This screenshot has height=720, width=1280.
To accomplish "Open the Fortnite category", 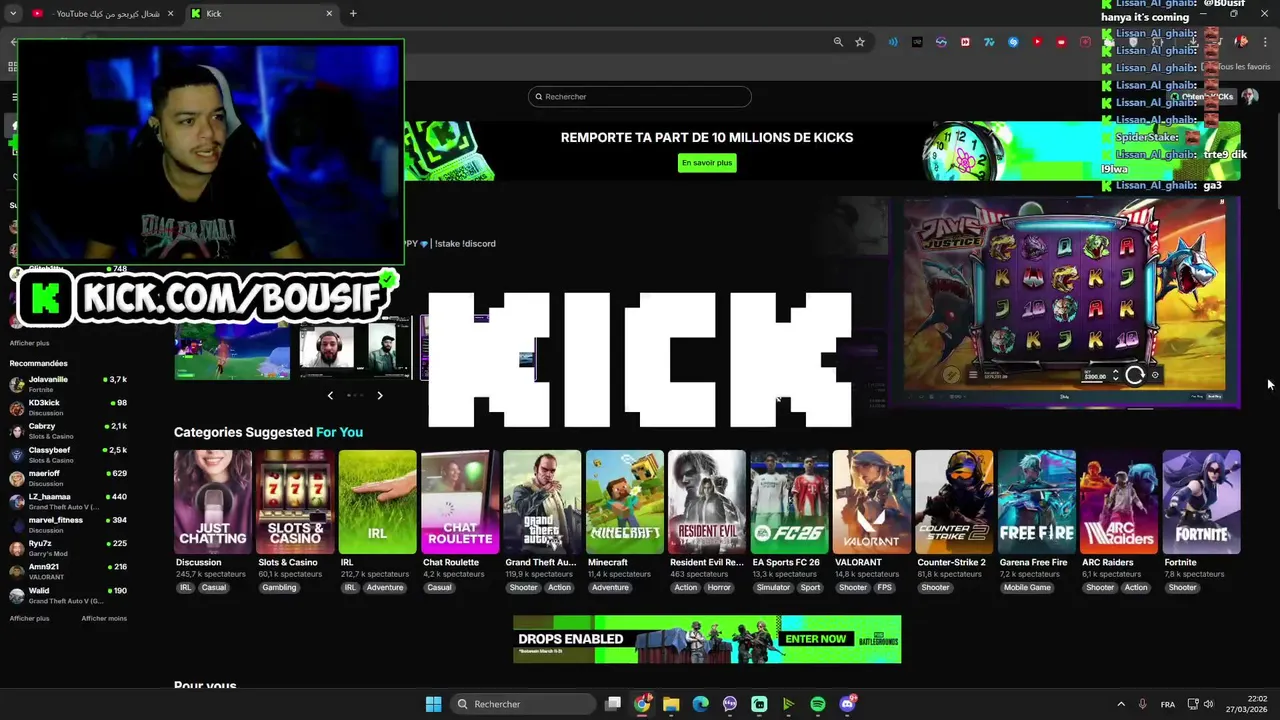I will pyautogui.click(x=1201, y=502).
